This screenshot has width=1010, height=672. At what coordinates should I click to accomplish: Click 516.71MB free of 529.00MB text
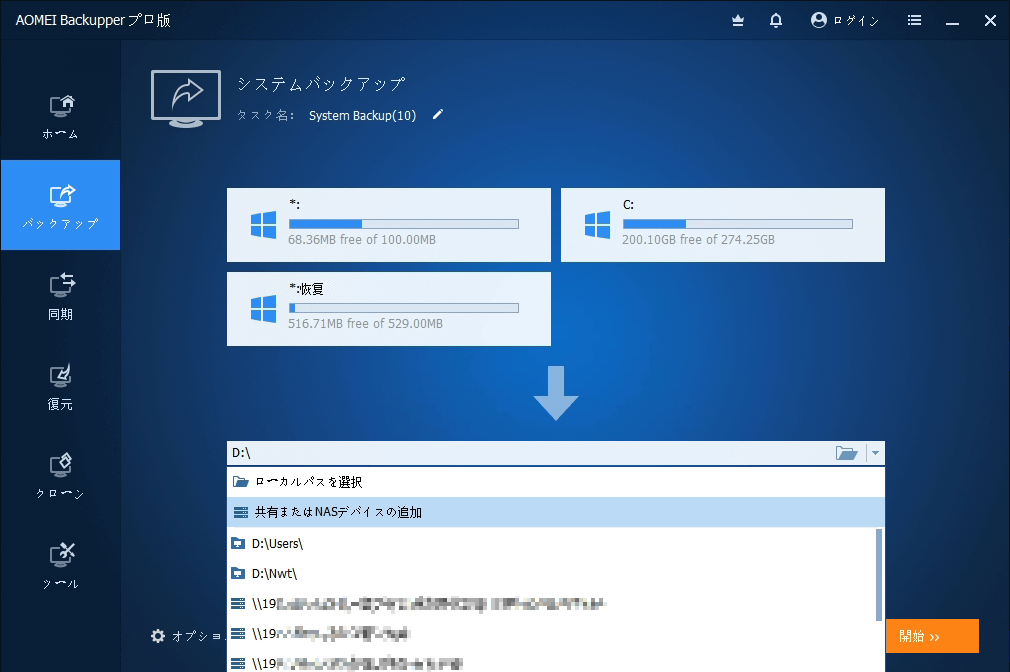point(365,323)
